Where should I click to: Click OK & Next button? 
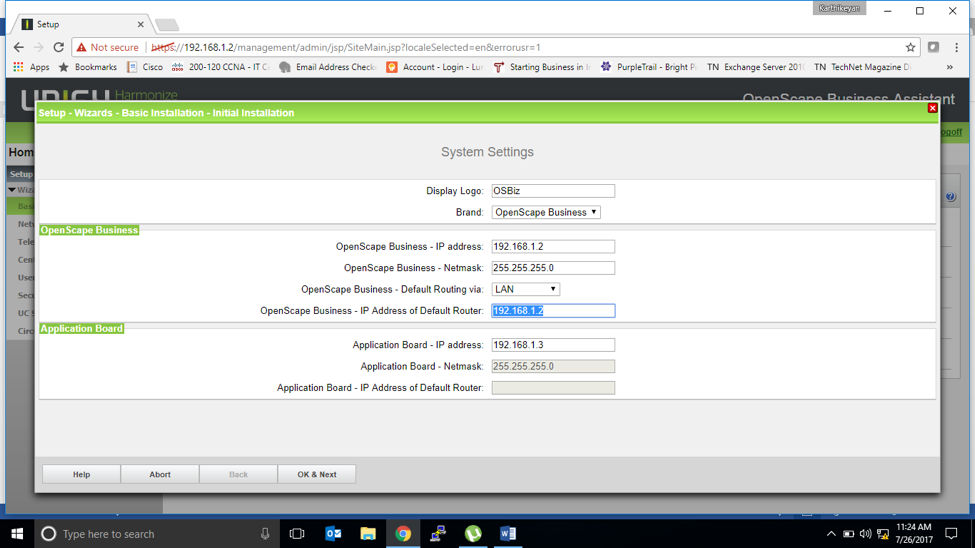(x=317, y=474)
